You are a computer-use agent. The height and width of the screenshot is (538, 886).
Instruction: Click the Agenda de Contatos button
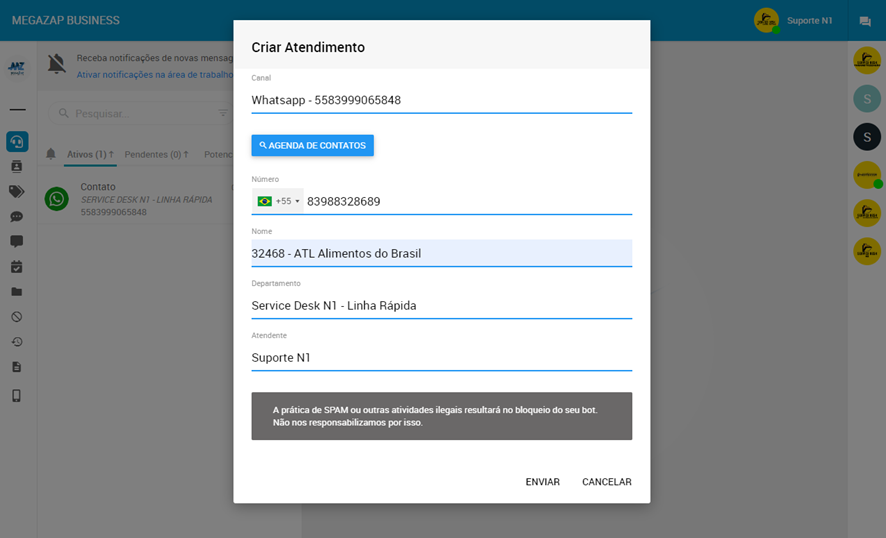coord(312,146)
